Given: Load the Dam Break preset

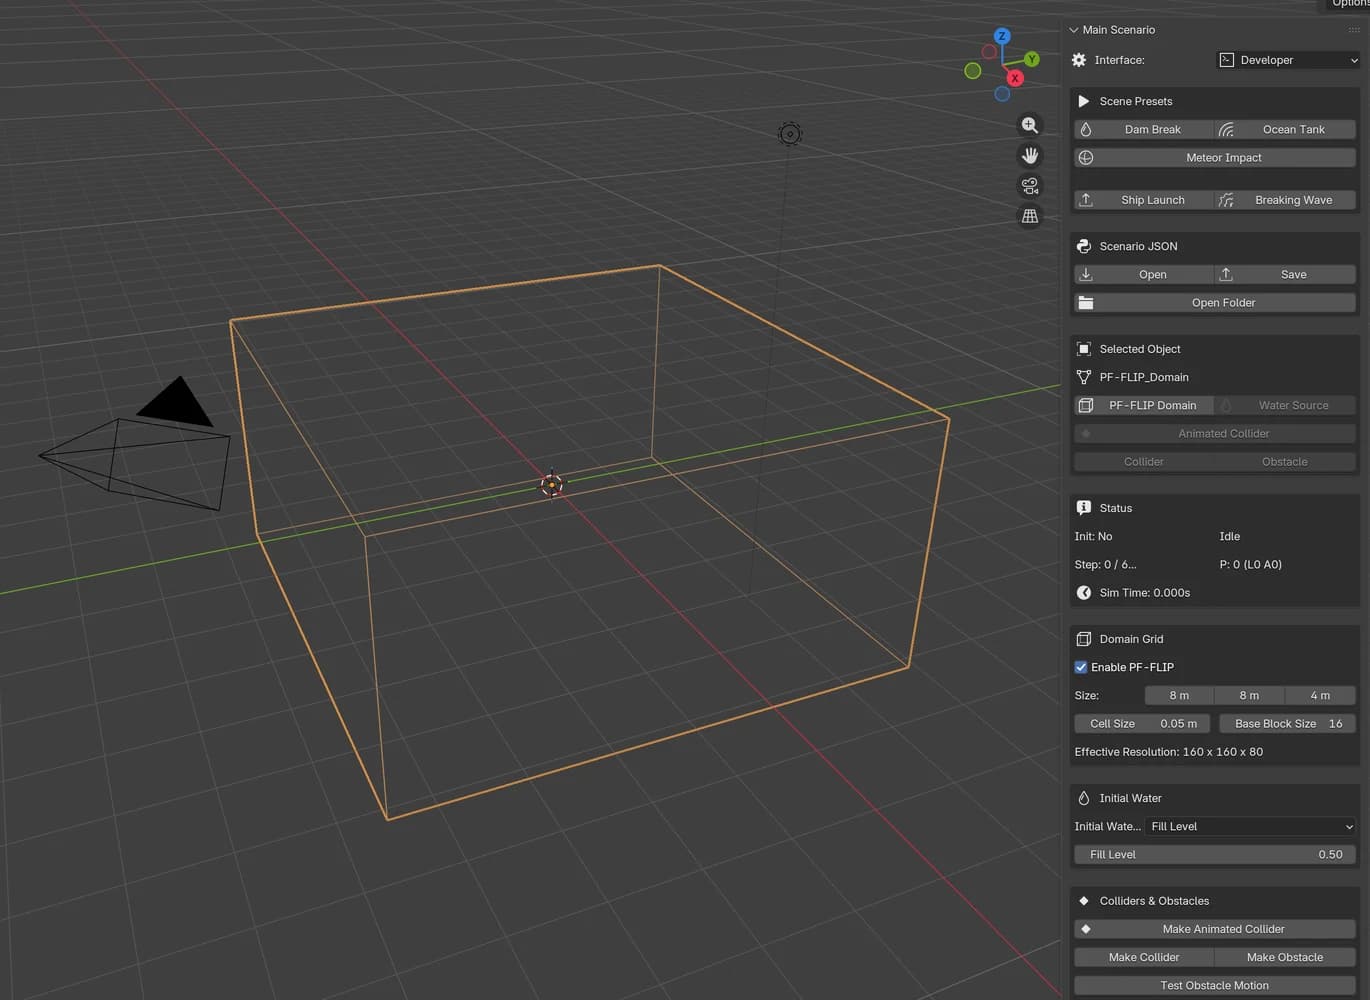Looking at the screenshot, I should coord(1143,129).
